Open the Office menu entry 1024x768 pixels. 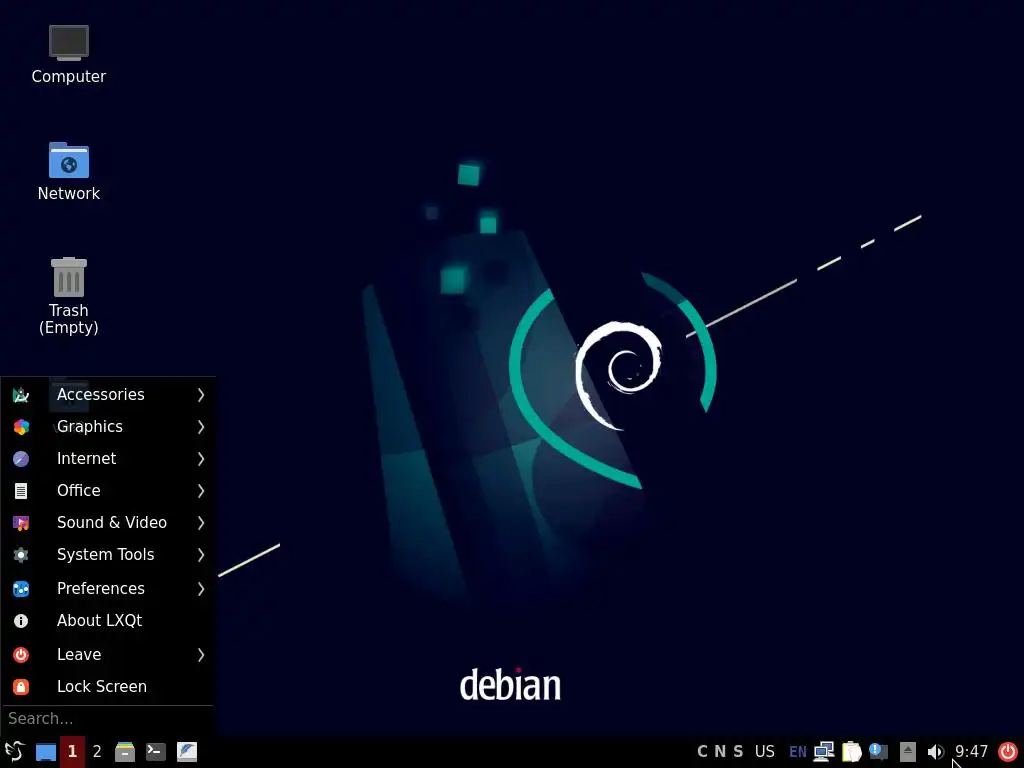108,490
